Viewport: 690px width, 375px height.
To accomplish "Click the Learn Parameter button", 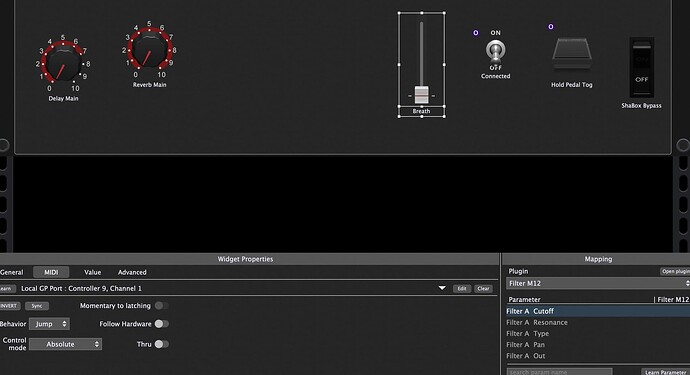I will [x=665, y=372].
